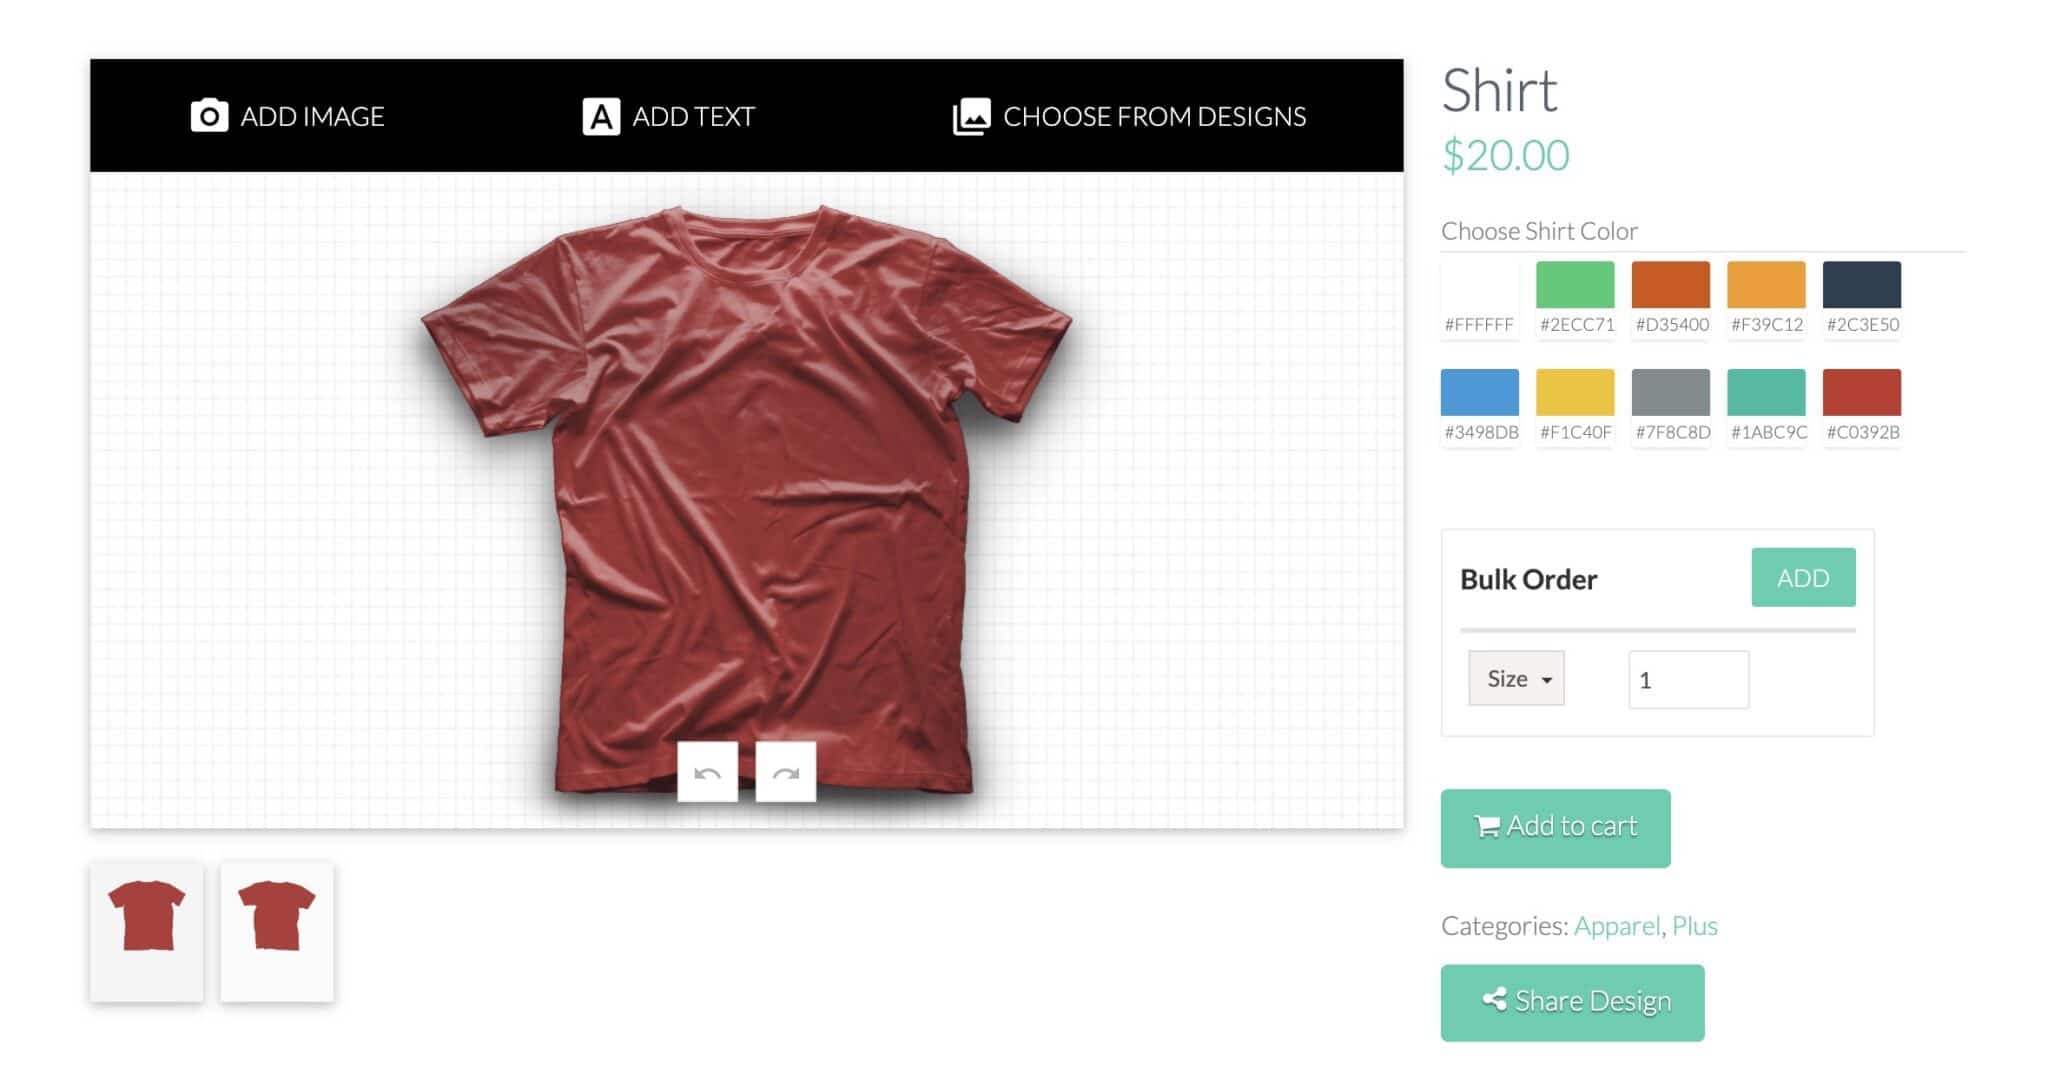
Task: Click the redo arrow below the shirt
Action: [786, 772]
